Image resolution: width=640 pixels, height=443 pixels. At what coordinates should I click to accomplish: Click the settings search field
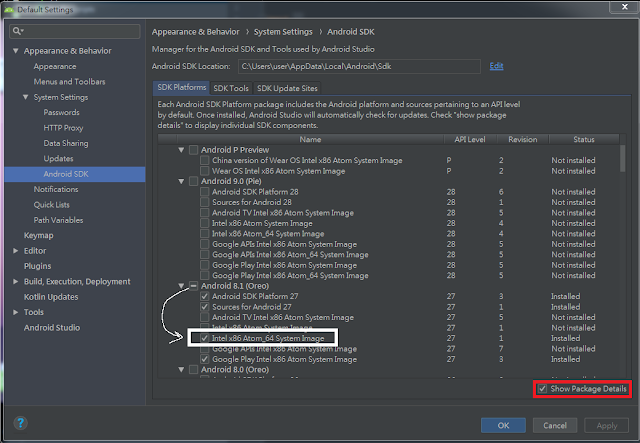75,31
